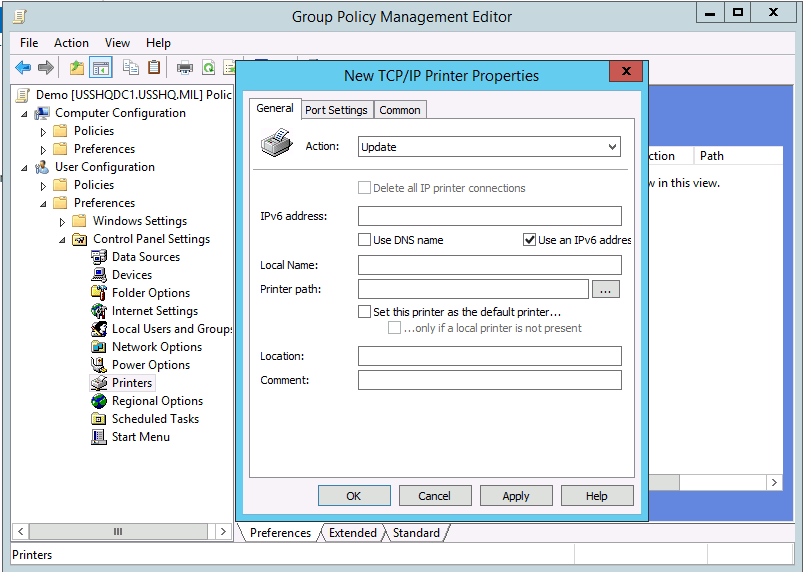Switch to the Standard view tab
Screen dimensions: 803x572
point(416,533)
